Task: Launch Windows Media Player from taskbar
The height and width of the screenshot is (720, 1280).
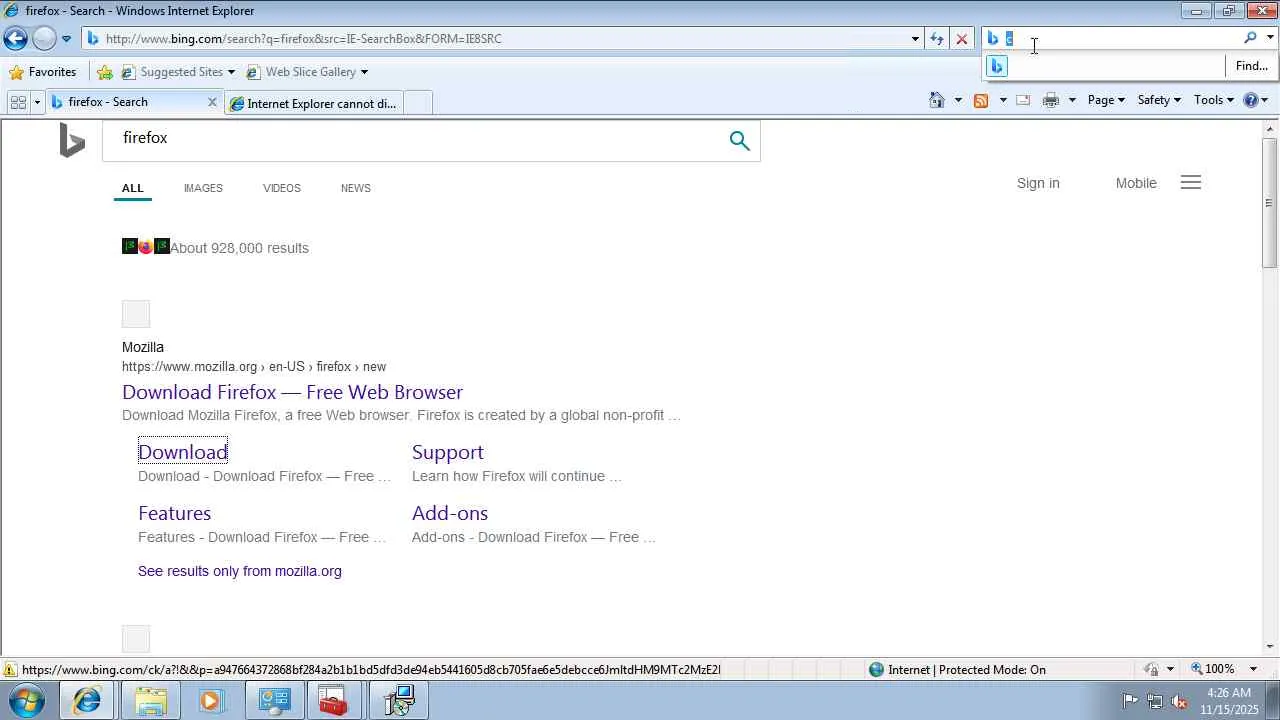Action: [211, 701]
